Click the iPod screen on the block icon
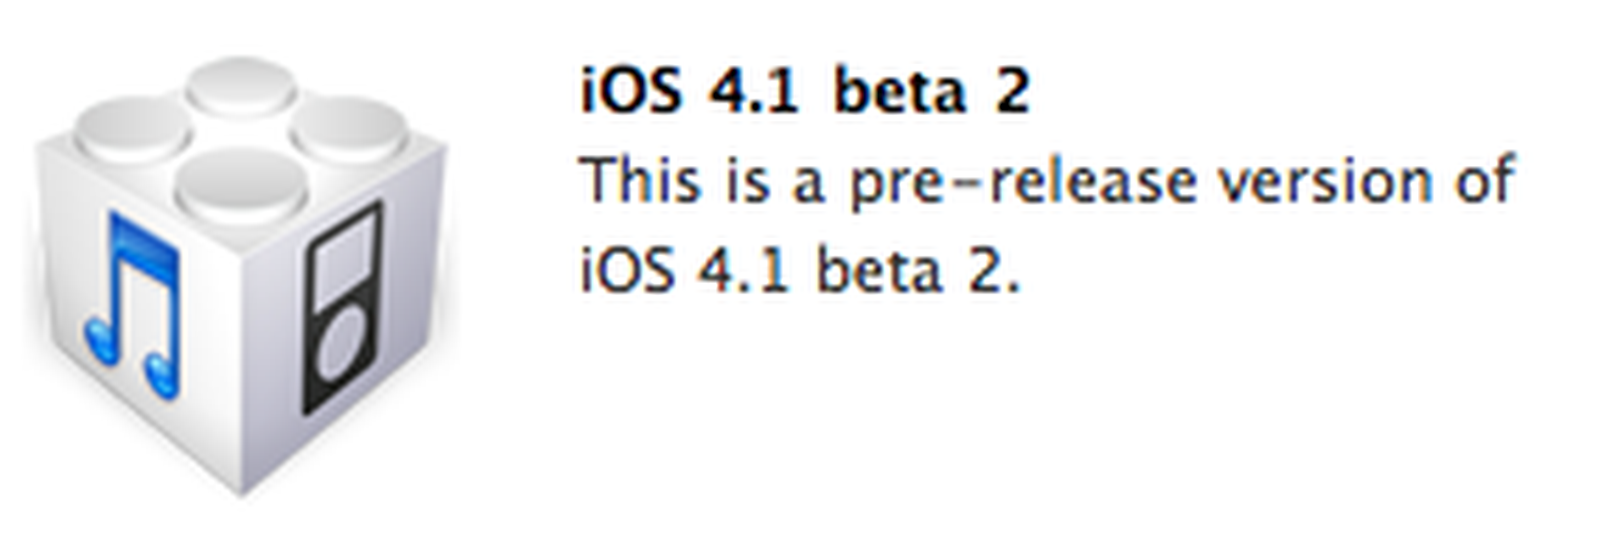Image resolution: width=1600 pixels, height=550 pixels. click(x=345, y=256)
